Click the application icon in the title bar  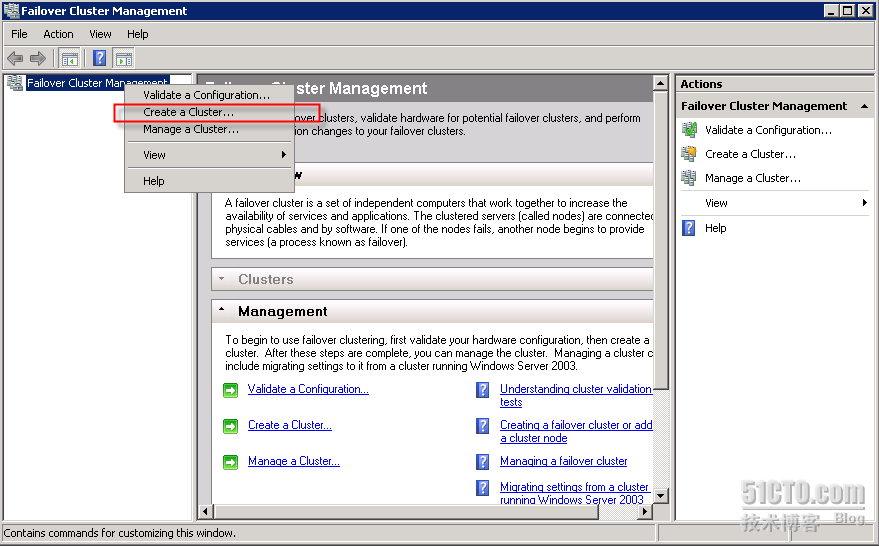(11, 11)
